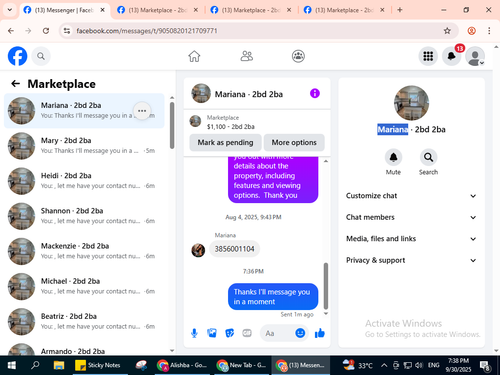
Task: Switch to the second Marketplace browser tab
Action: tap(251, 10)
